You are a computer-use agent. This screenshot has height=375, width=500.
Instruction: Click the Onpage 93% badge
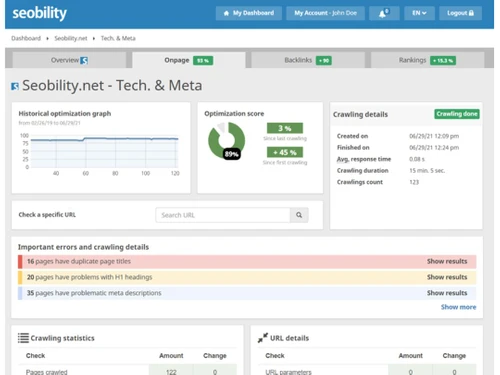[203, 61]
